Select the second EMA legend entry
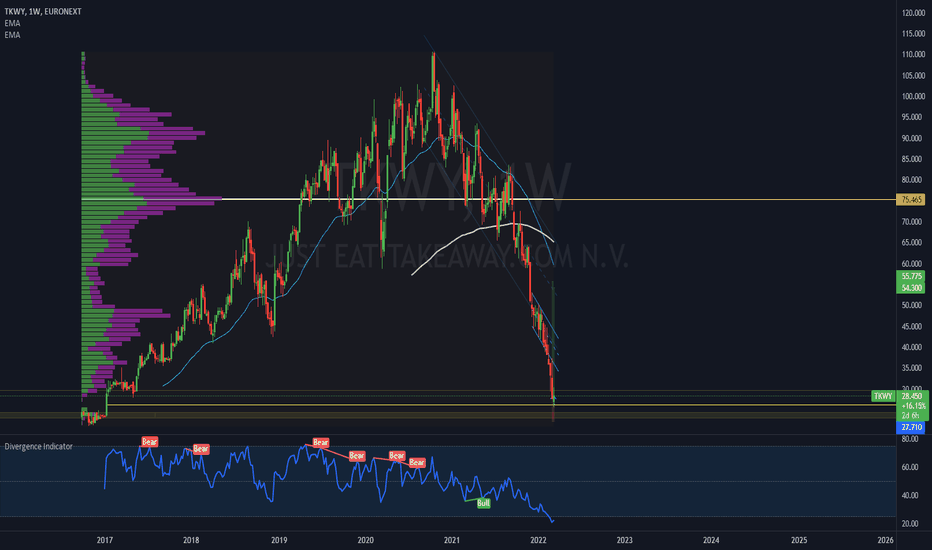932x550 pixels. point(12,35)
